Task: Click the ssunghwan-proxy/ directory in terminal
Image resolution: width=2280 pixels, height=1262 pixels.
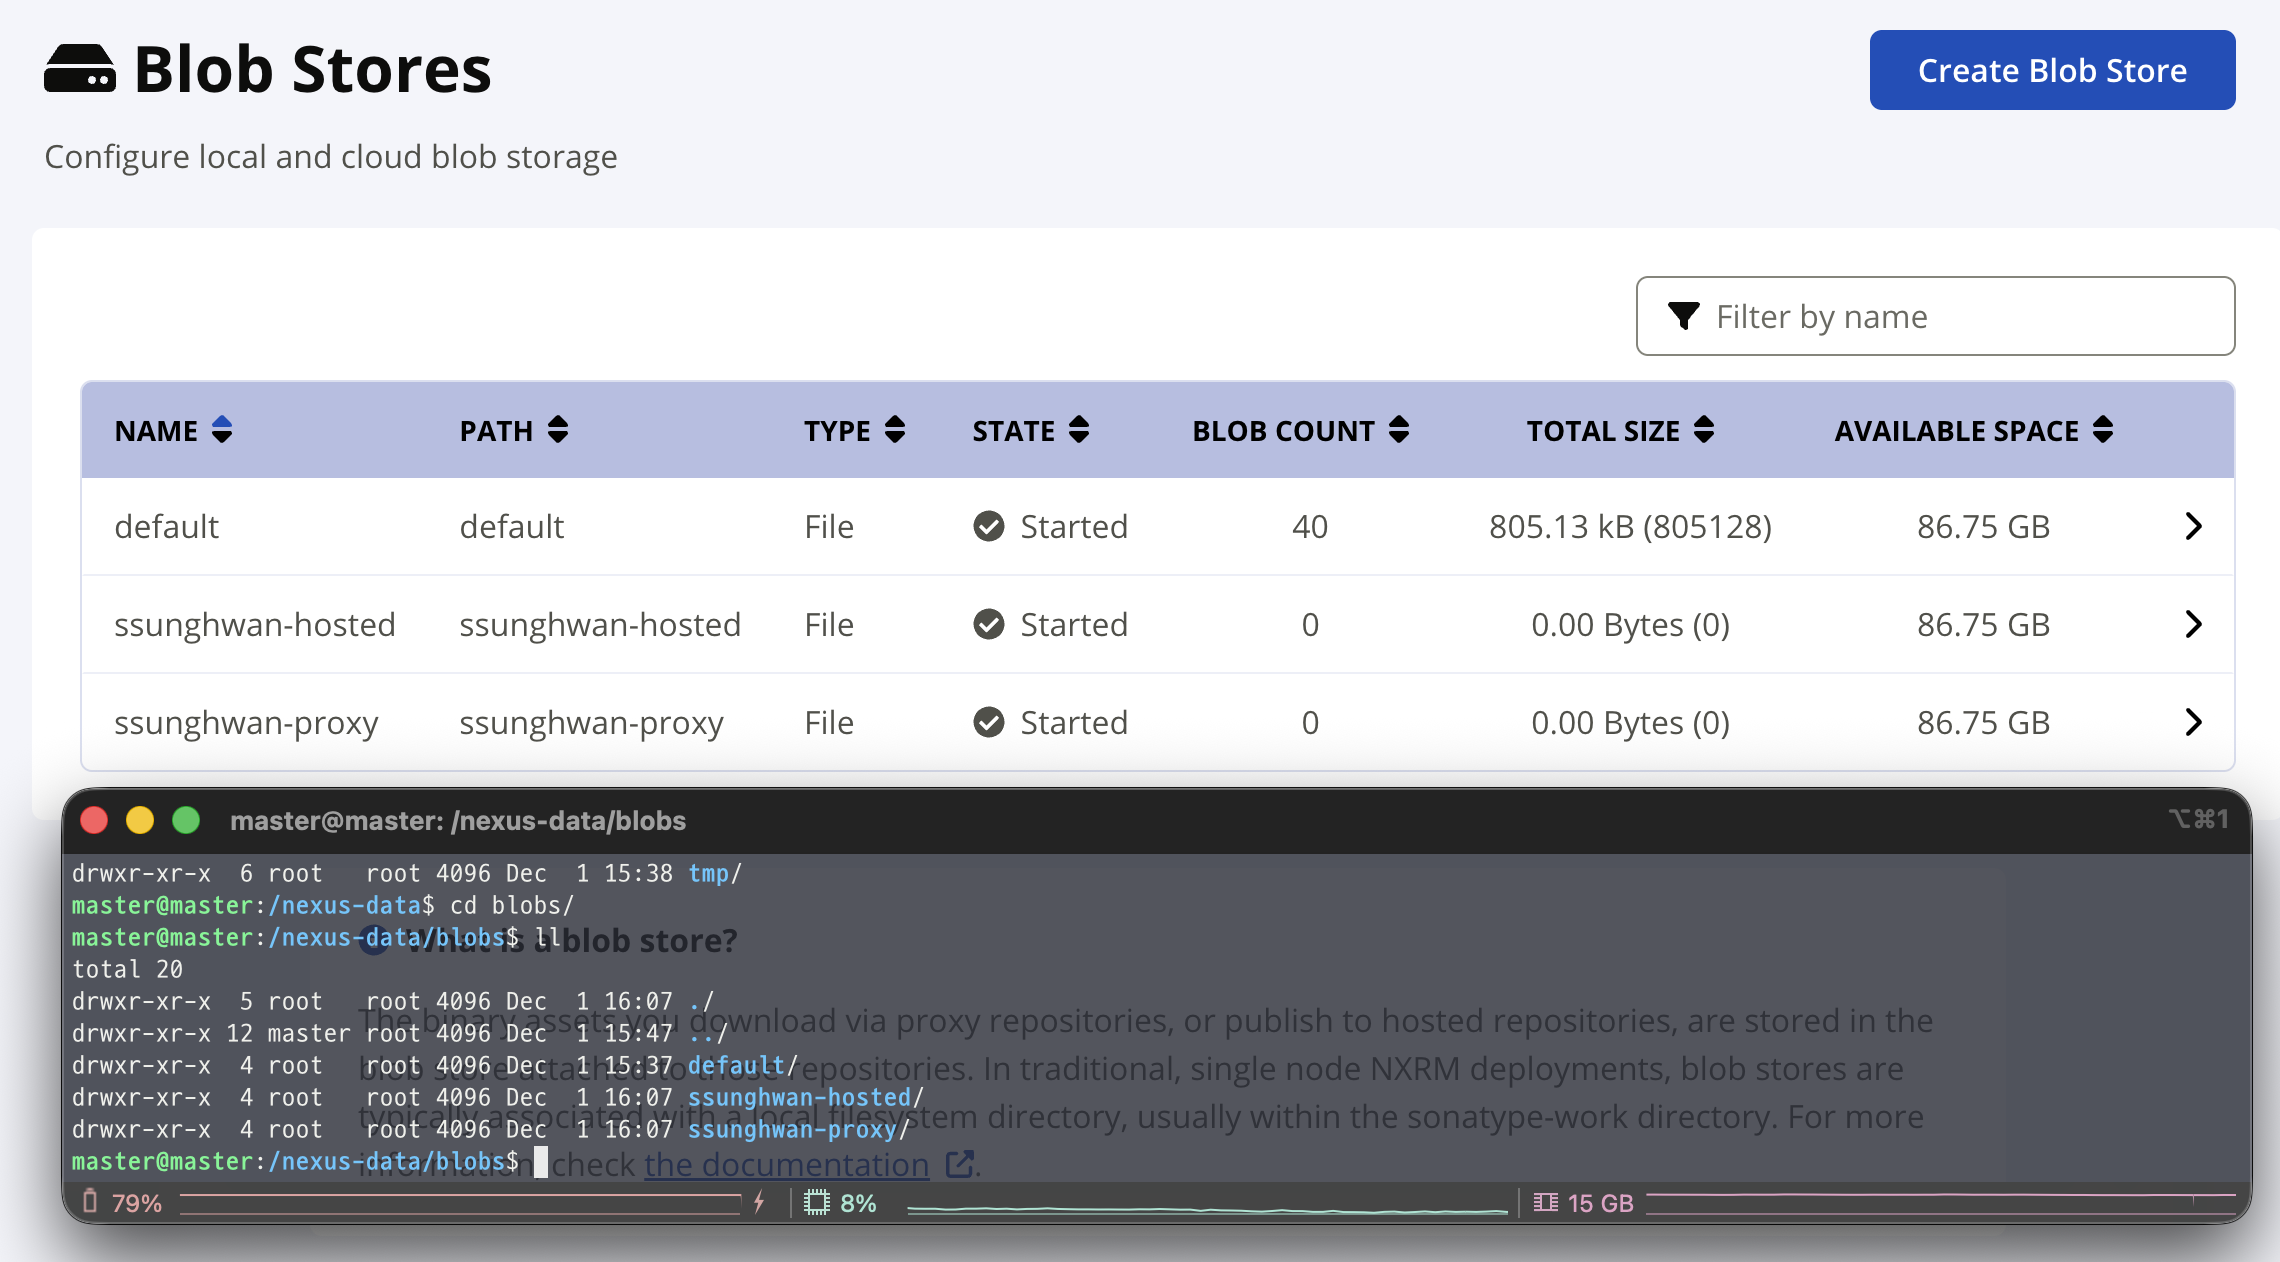Action: click(798, 1129)
